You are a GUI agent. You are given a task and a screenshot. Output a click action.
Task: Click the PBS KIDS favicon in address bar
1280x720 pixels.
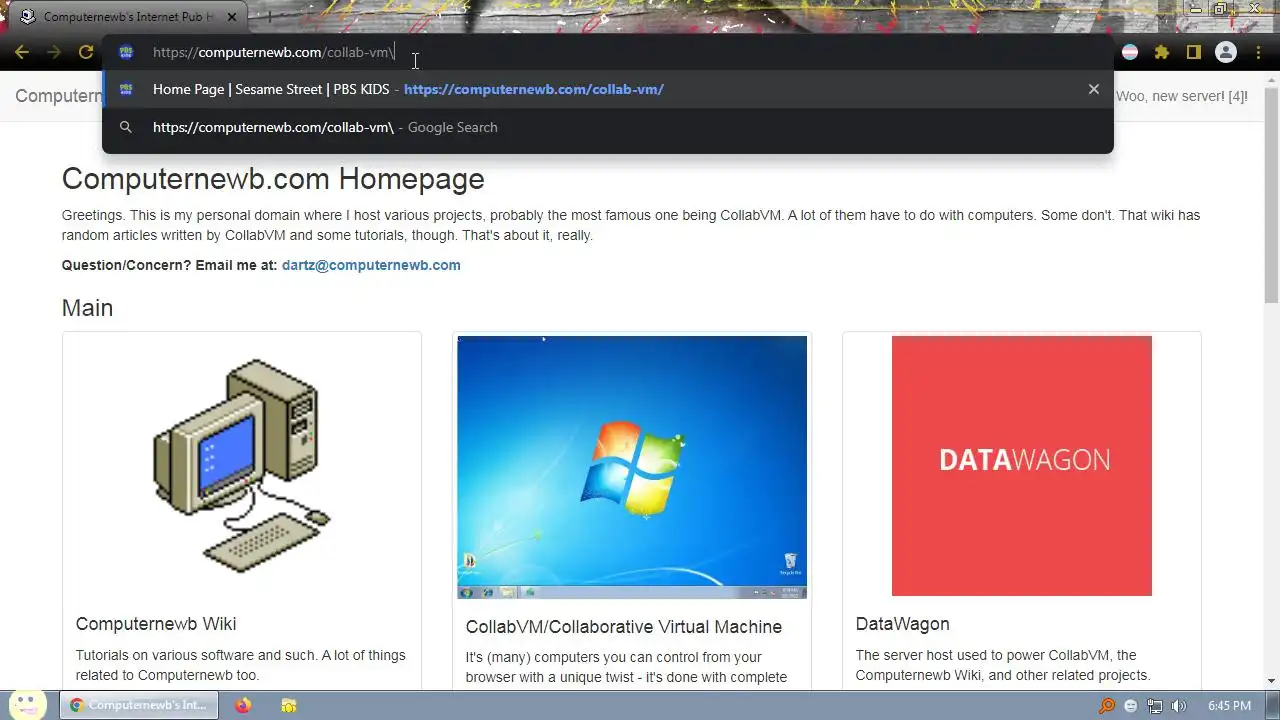coord(126,52)
